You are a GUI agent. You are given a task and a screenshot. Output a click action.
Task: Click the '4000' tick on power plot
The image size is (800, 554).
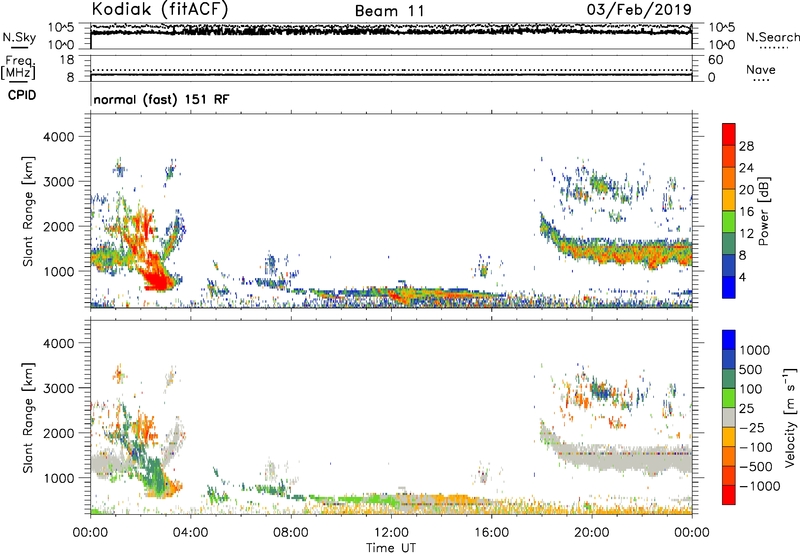[58, 137]
